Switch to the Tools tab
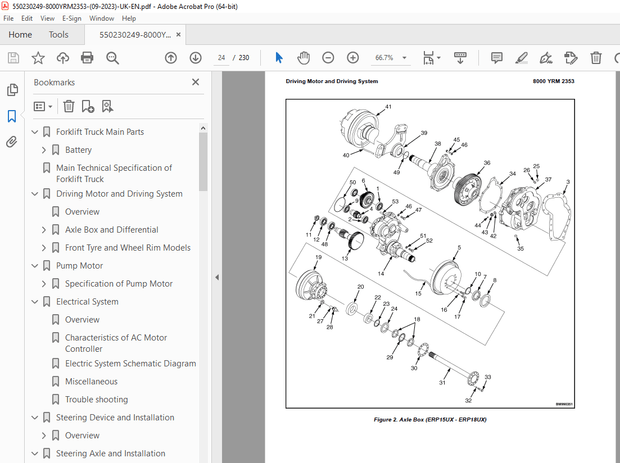This screenshot has height=463, width=620. coord(58,34)
